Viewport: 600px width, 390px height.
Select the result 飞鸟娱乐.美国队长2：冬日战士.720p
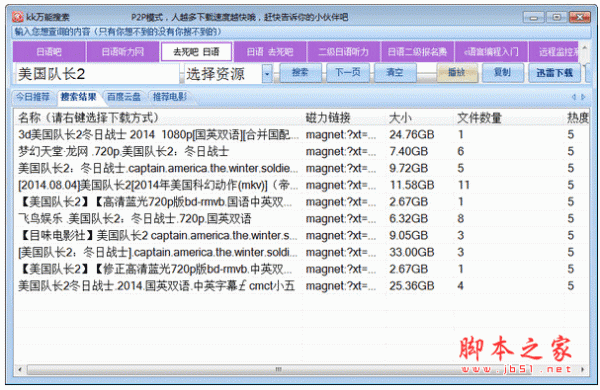coord(134,219)
